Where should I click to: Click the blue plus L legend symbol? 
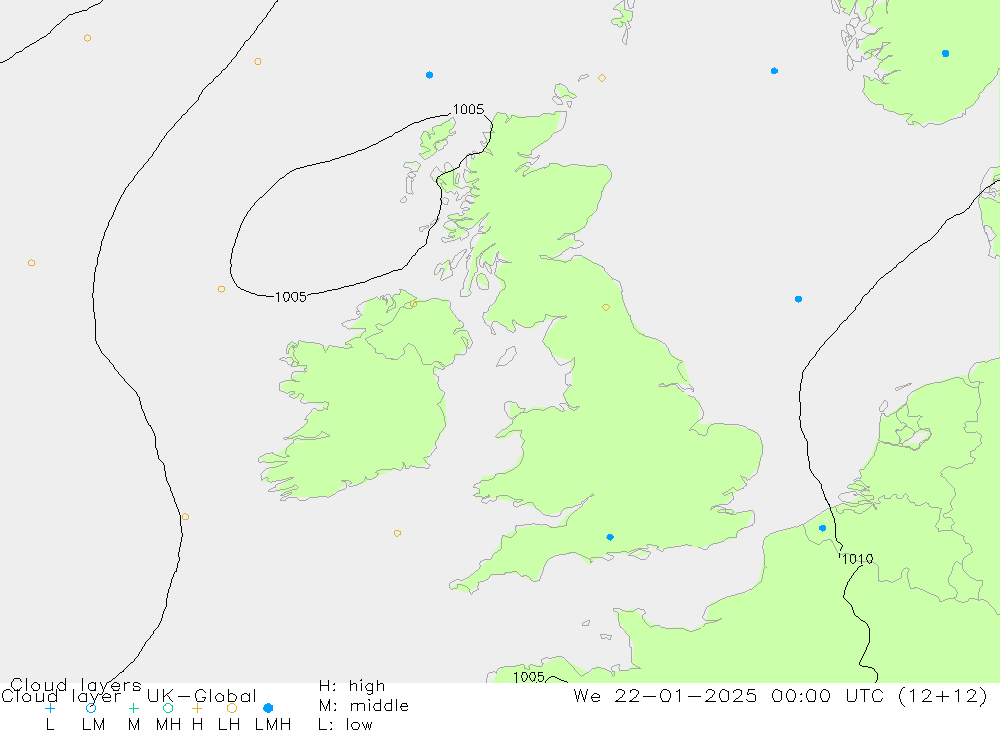point(50,708)
